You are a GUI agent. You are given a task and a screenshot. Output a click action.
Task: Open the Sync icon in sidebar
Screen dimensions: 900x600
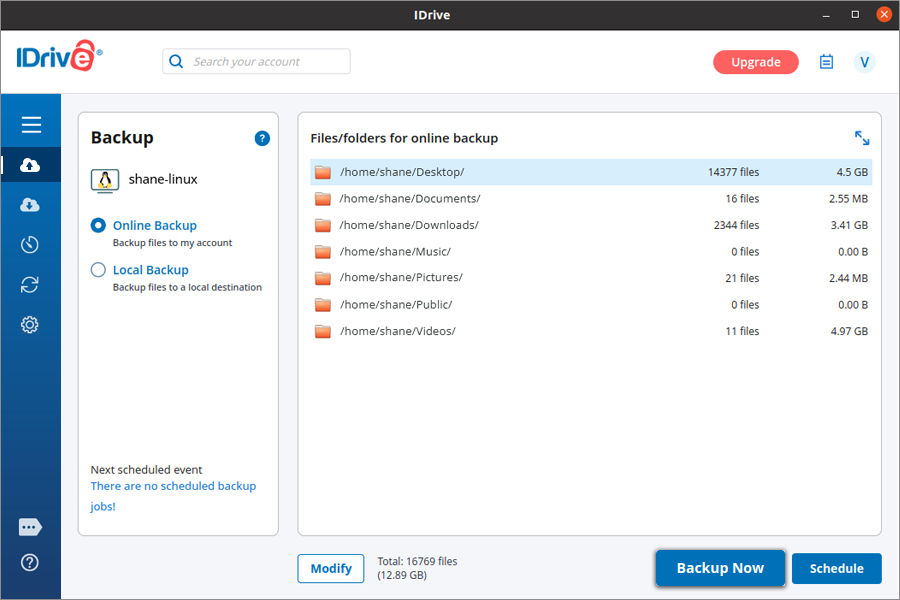pos(30,285)
